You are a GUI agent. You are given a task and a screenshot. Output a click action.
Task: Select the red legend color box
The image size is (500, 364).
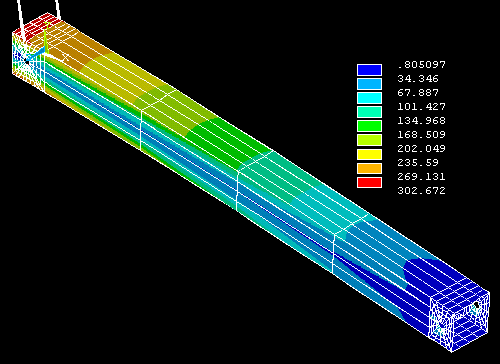click(369, 182)
